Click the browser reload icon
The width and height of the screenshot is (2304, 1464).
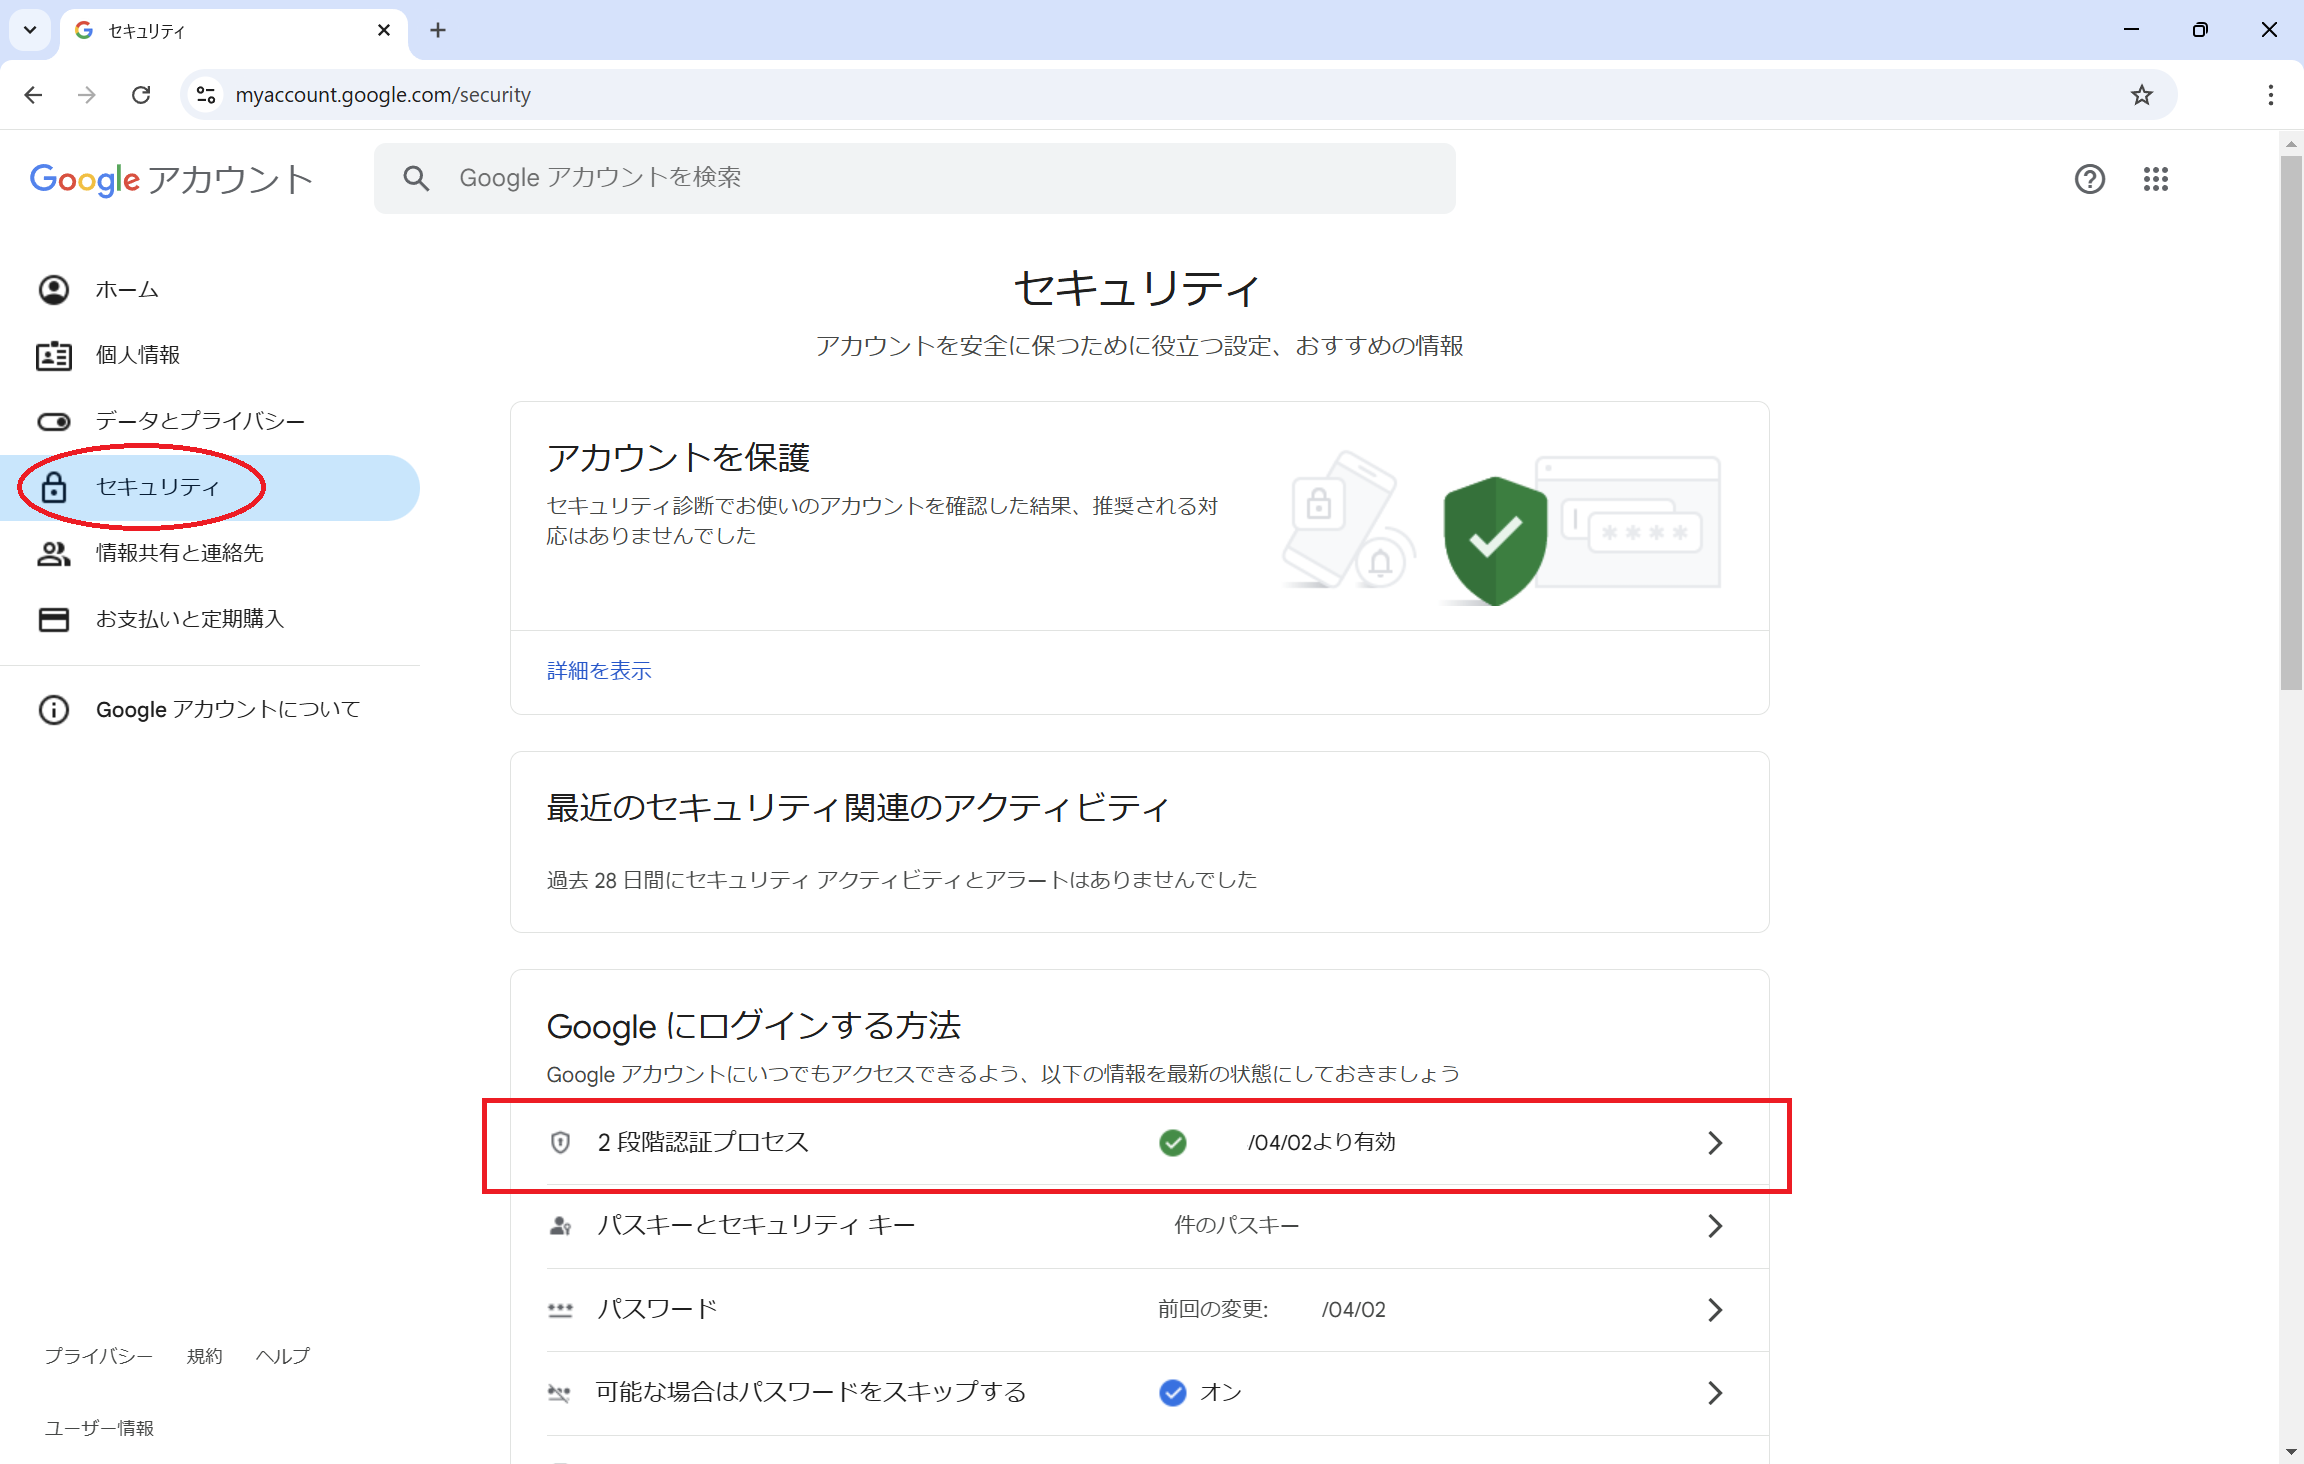point(141,95)
